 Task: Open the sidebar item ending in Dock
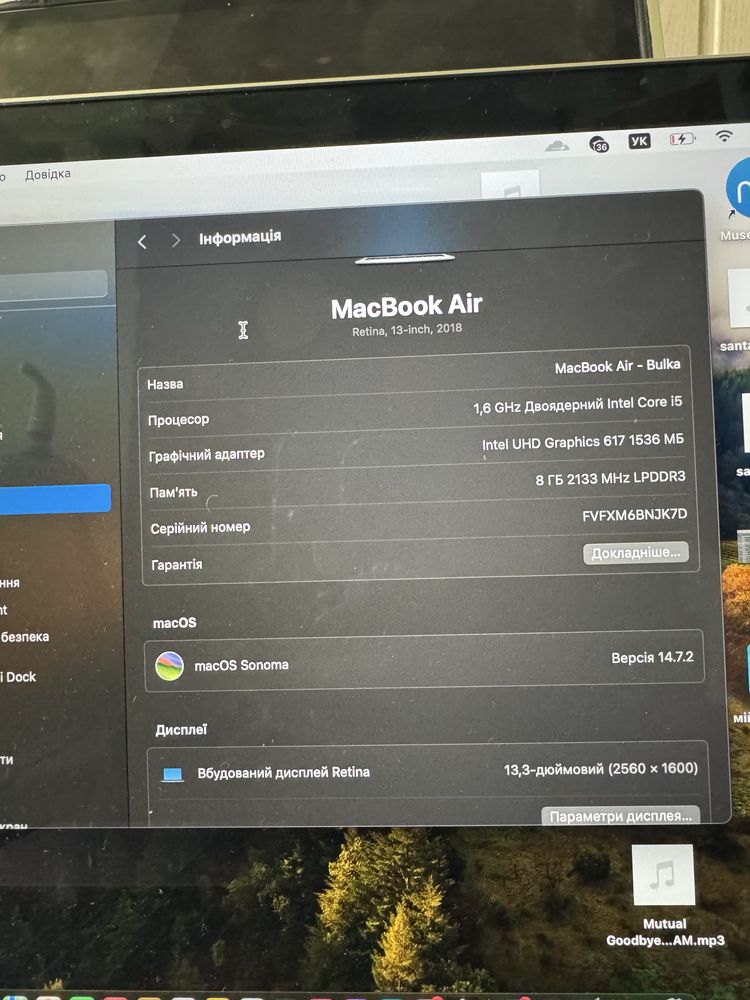click(x=18, y=677)
